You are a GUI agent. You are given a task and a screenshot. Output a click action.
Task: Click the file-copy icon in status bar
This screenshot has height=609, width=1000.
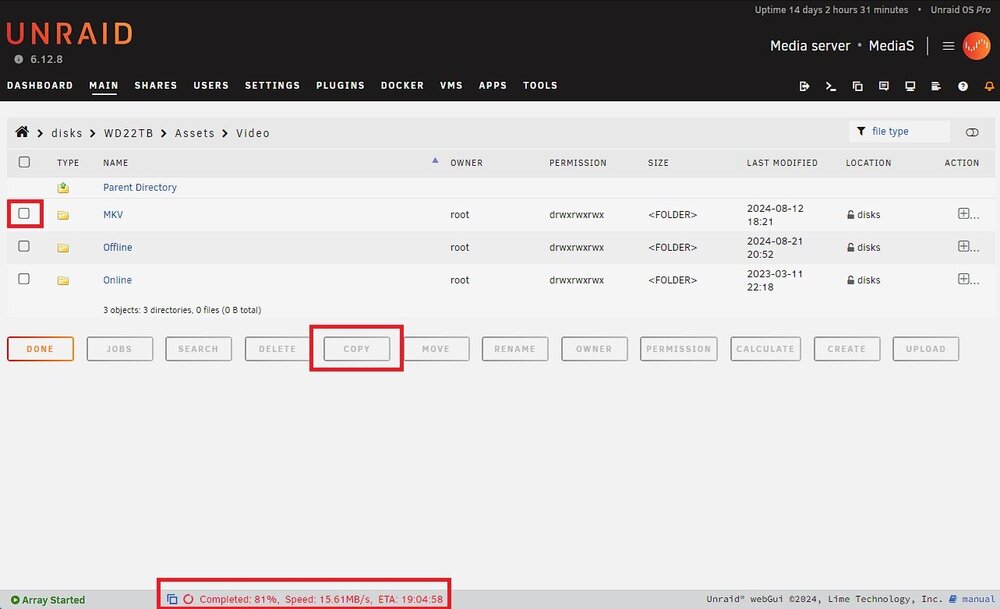pyautogui.click(x=172, y=599)
